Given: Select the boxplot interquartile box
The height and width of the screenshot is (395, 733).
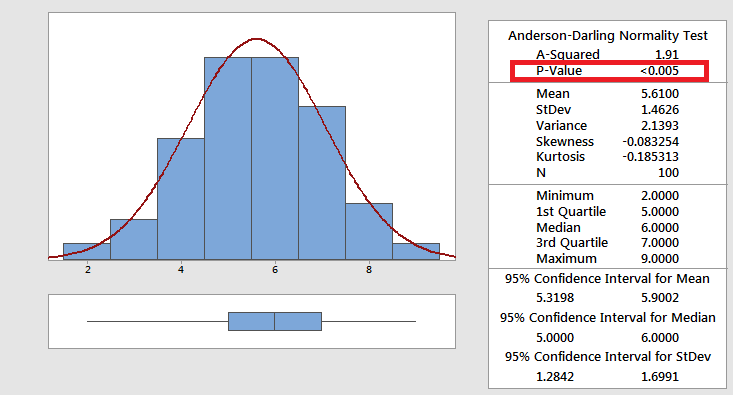Looking at the screenshot, I should (x=275, y=322).
